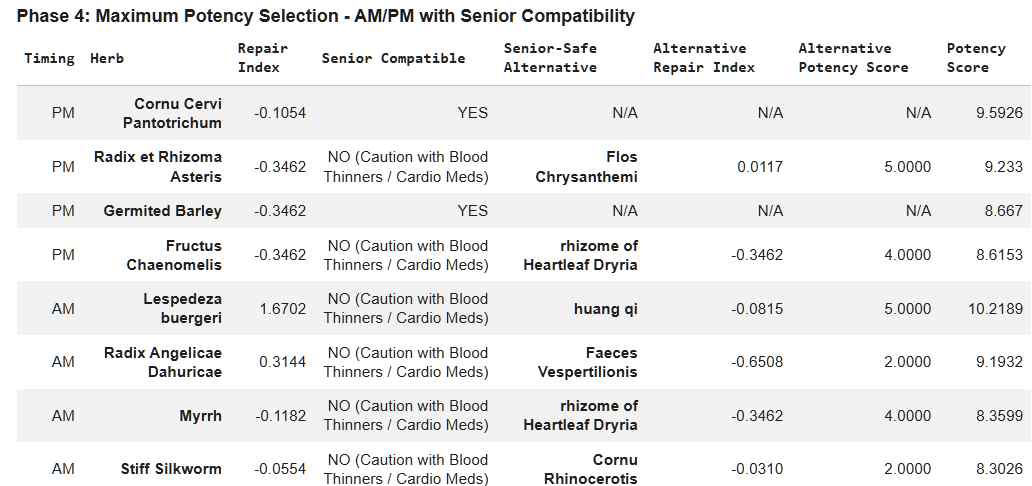The height and width of the screenshot is (486, 1032).
Task: Select the Senior-Safe Alternative column header
Action: pos(550,58)
